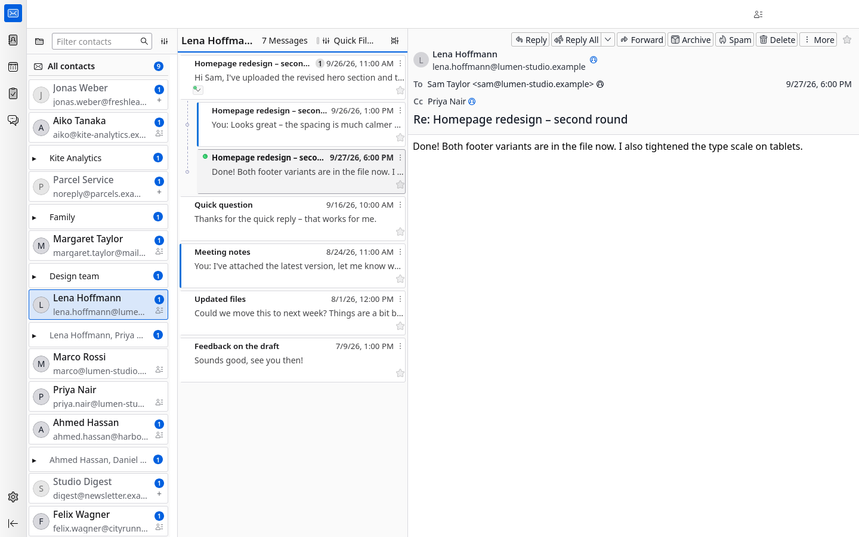The width and height of the screenshot is (859, 537).
Task: Select All contacts entry
Action: coord(98,66)
